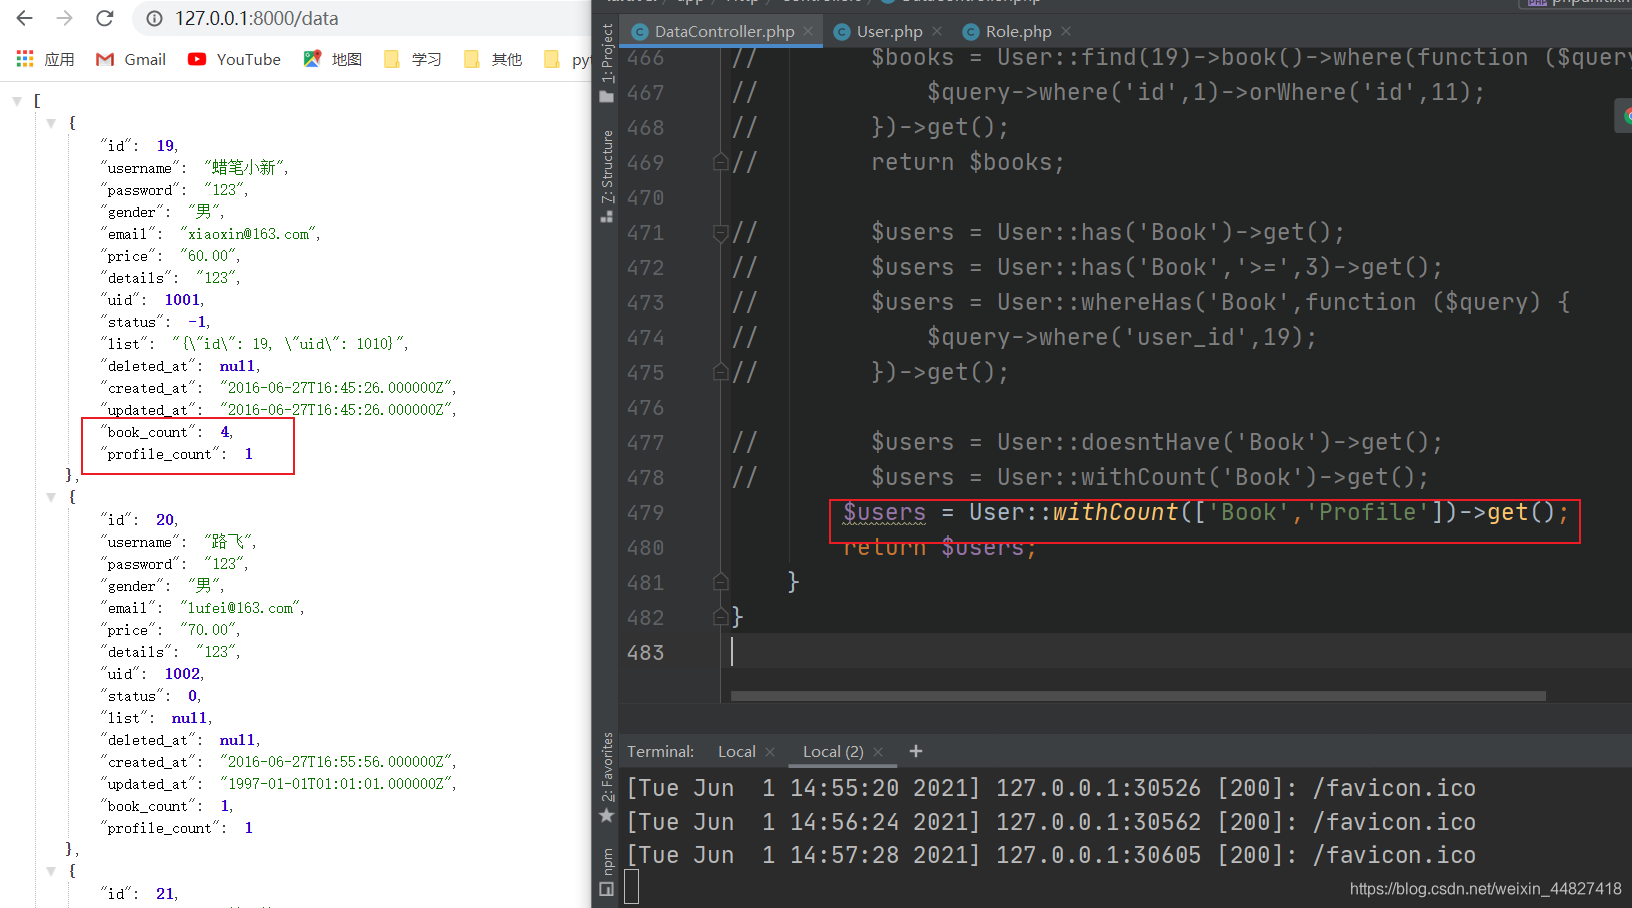The width and height of the screenshot is (1632, 908).
Task: Open the Gmail bookmark
Action: pyautogui.click(x=131, y=59)
